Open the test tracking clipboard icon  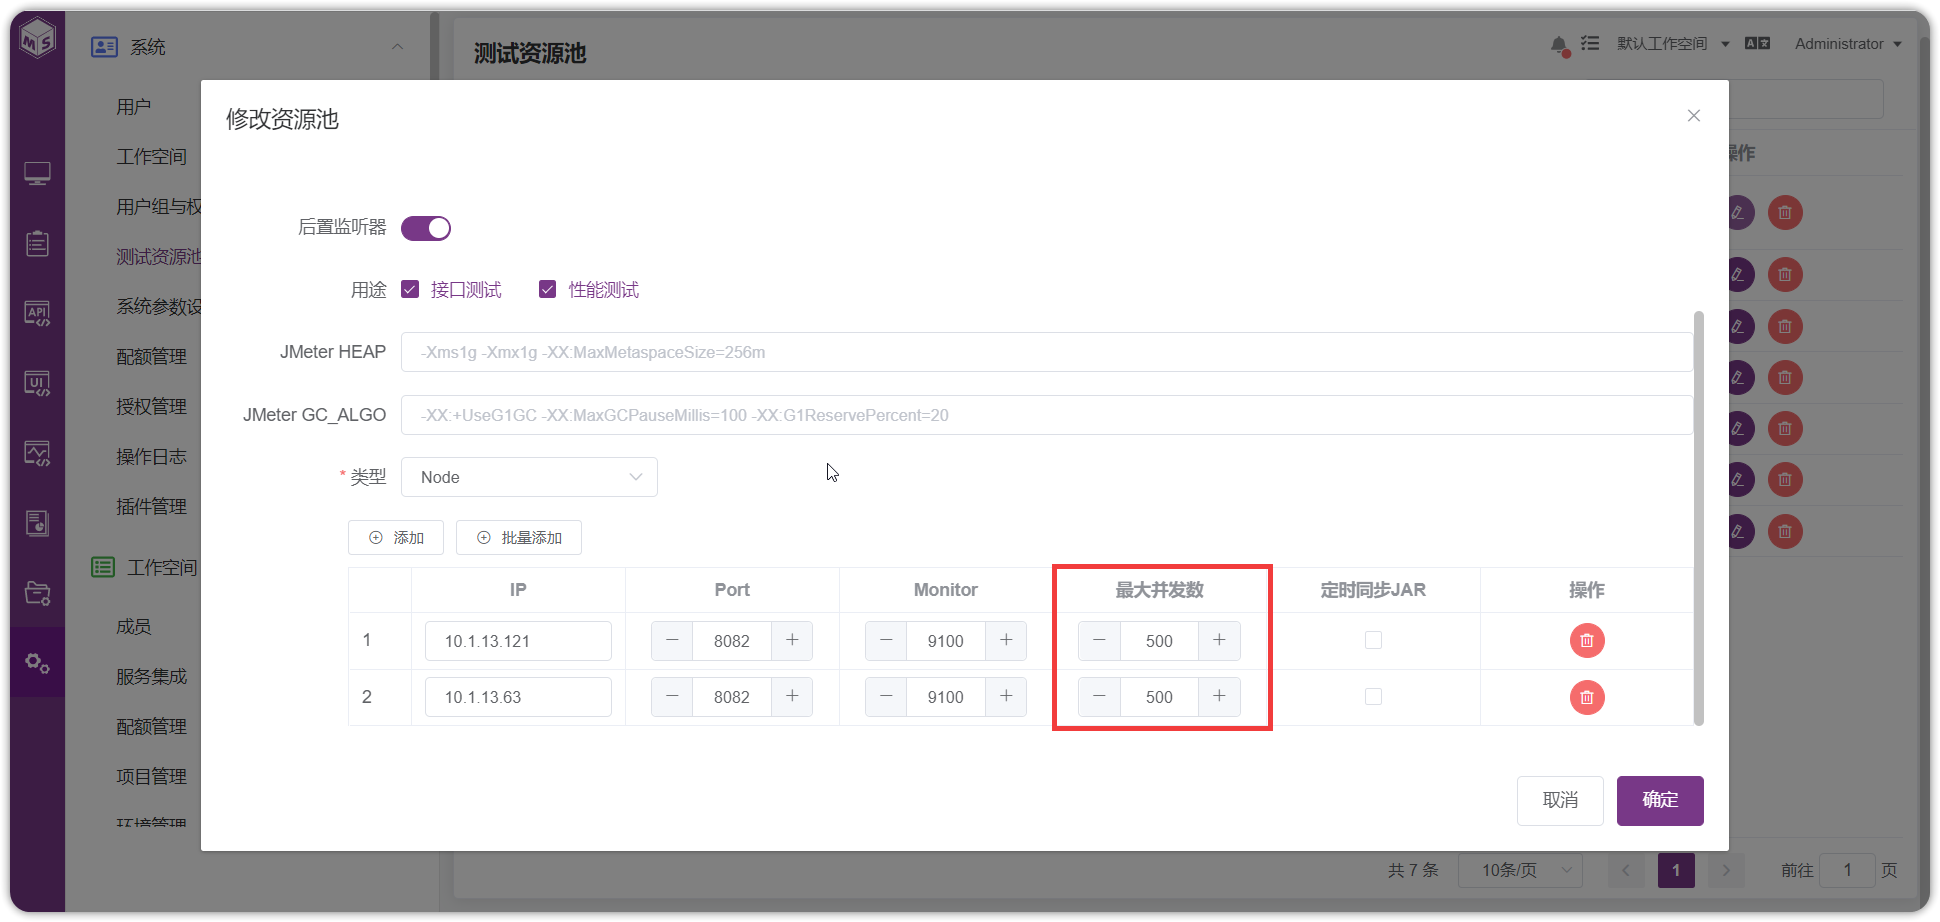click(38, 243)
